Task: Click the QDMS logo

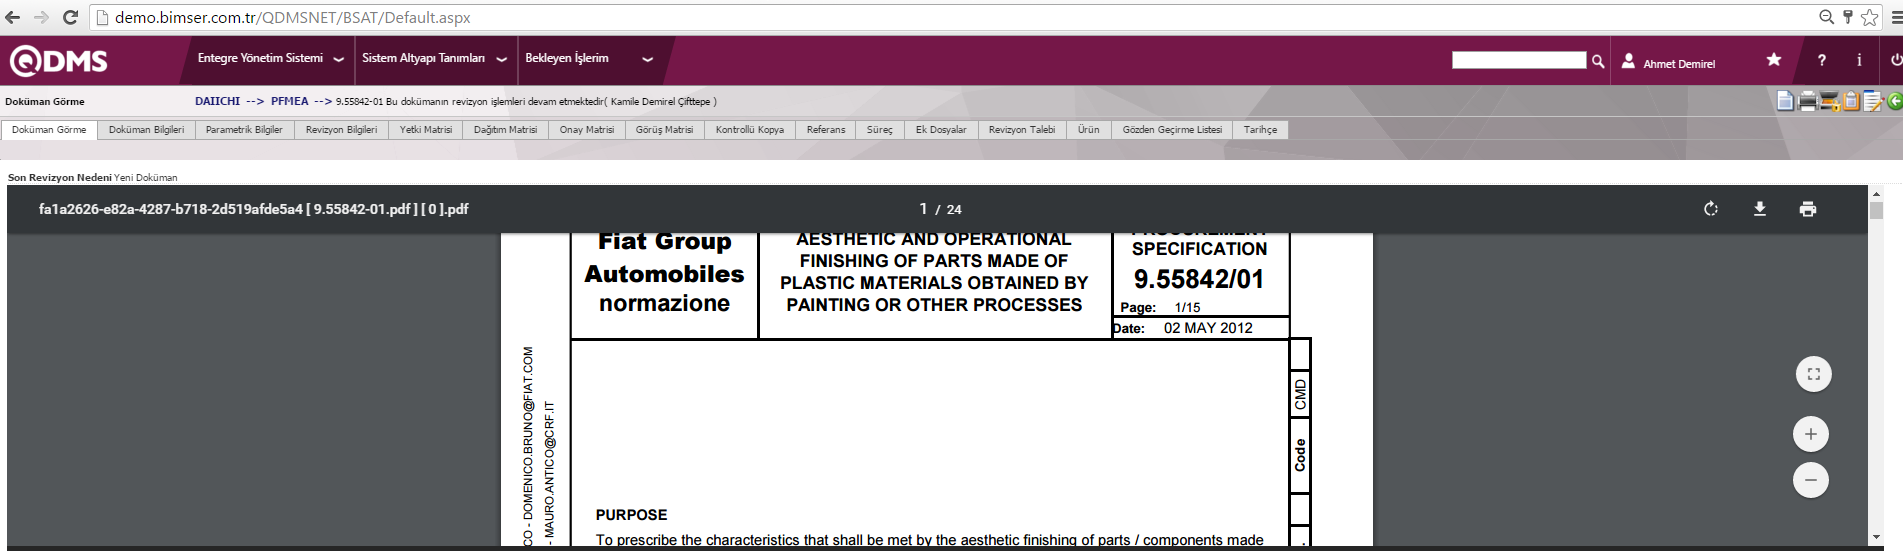Action: tap(58, 61)
